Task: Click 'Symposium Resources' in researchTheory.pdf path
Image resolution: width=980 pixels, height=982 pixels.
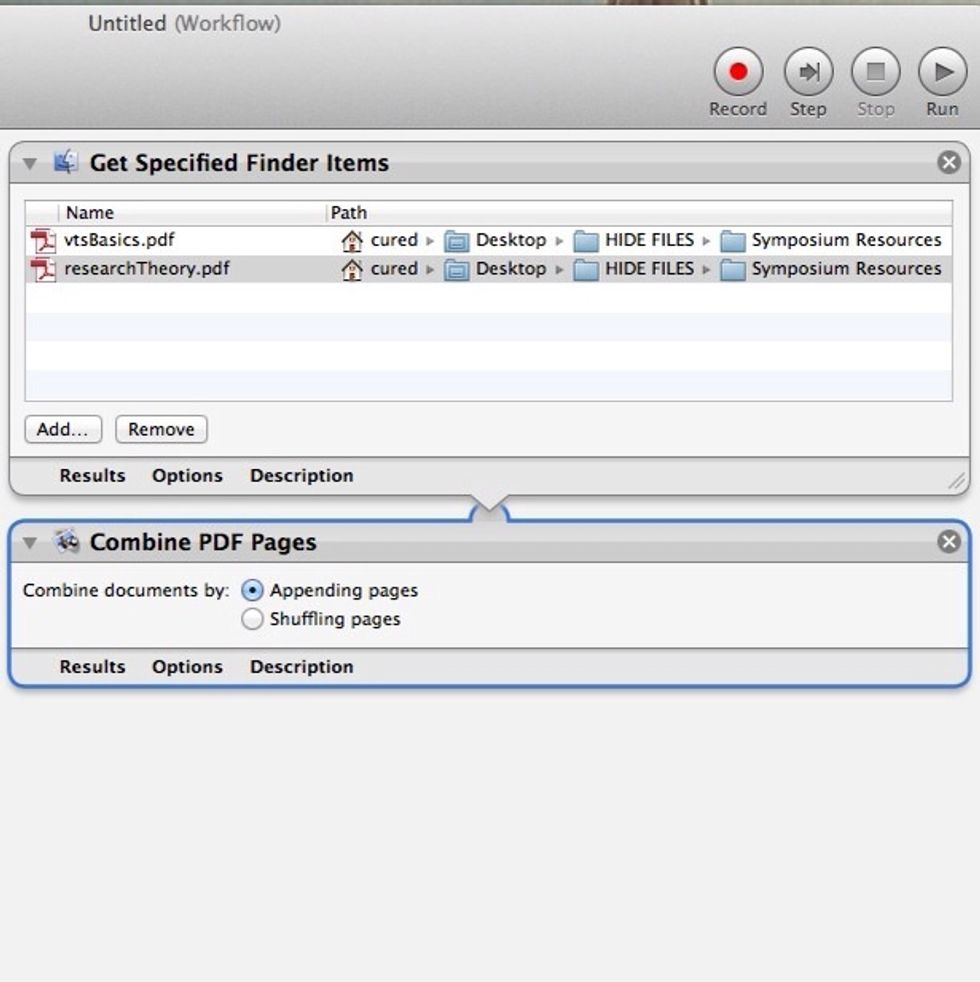Action: click(846, 269)
